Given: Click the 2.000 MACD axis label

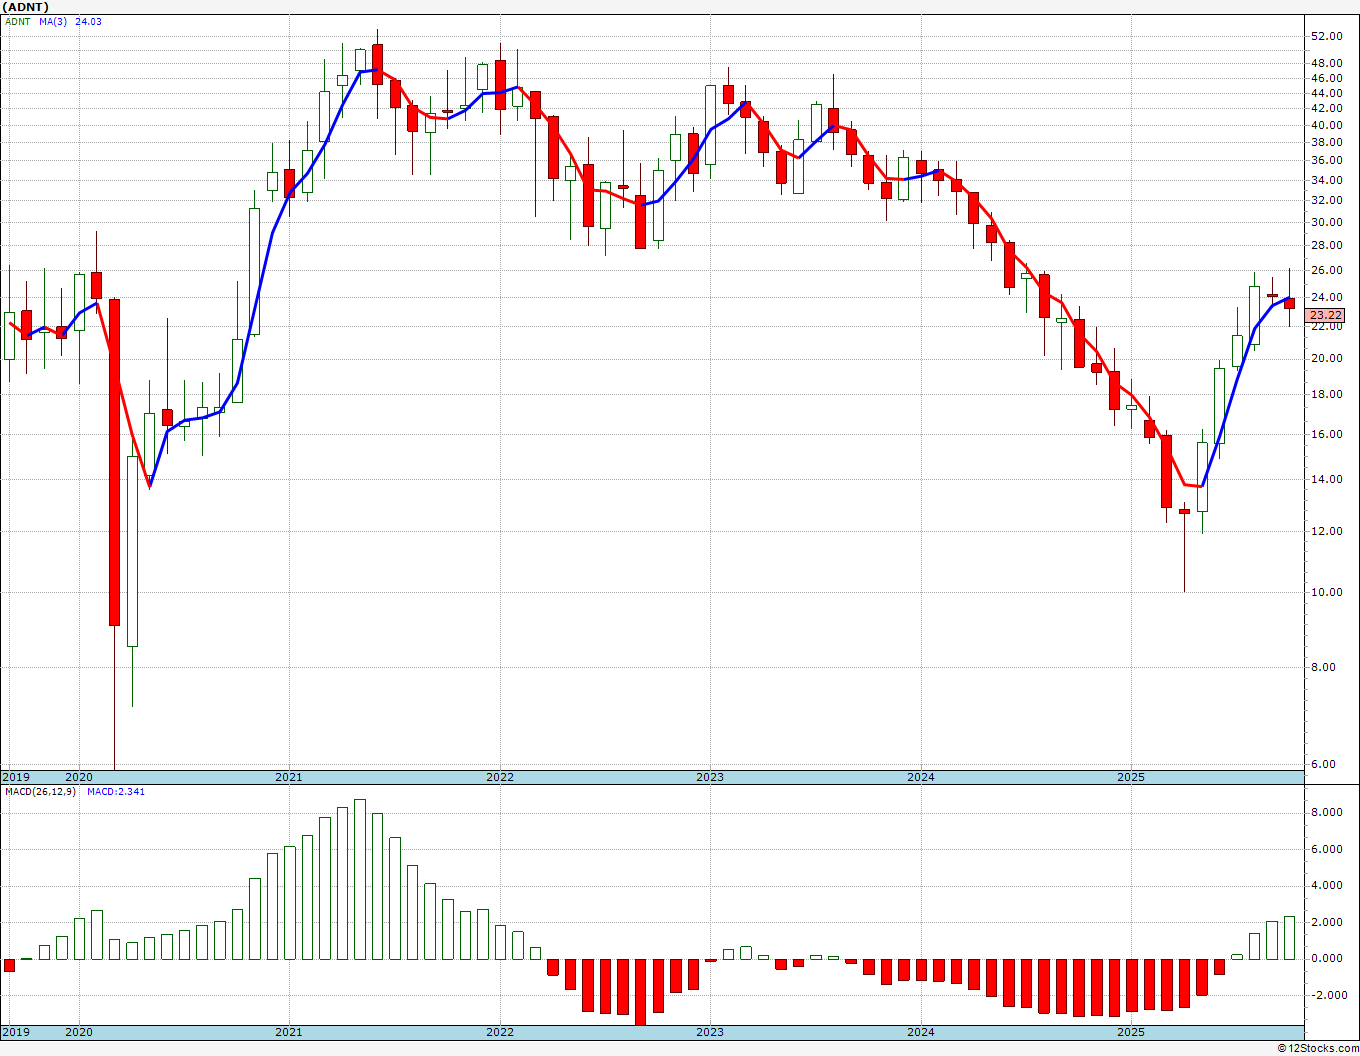Looking at the screenshot, I should tap(1326, 922).
